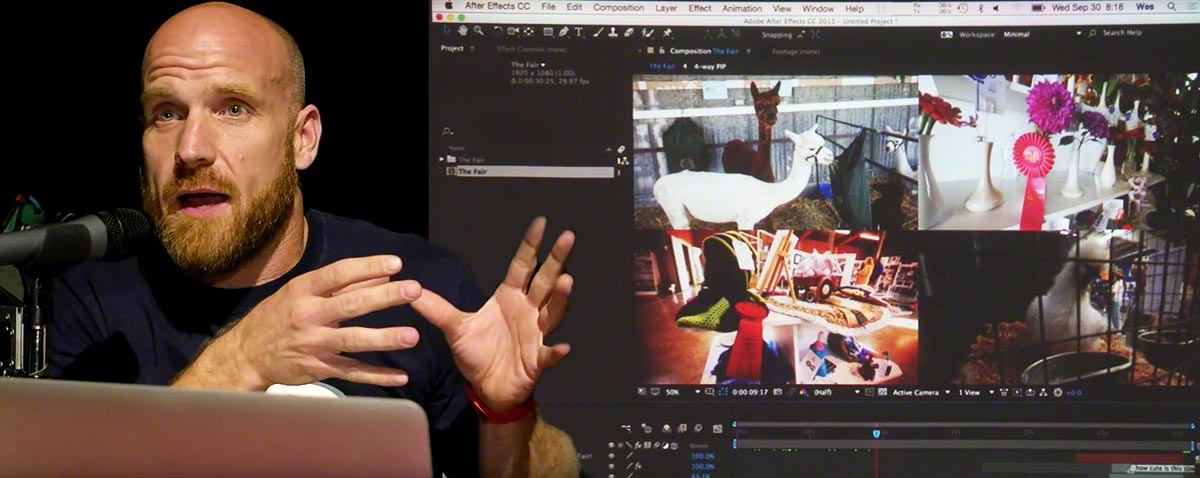Click the 4-way PIP breadcrumb

(710, 66)
